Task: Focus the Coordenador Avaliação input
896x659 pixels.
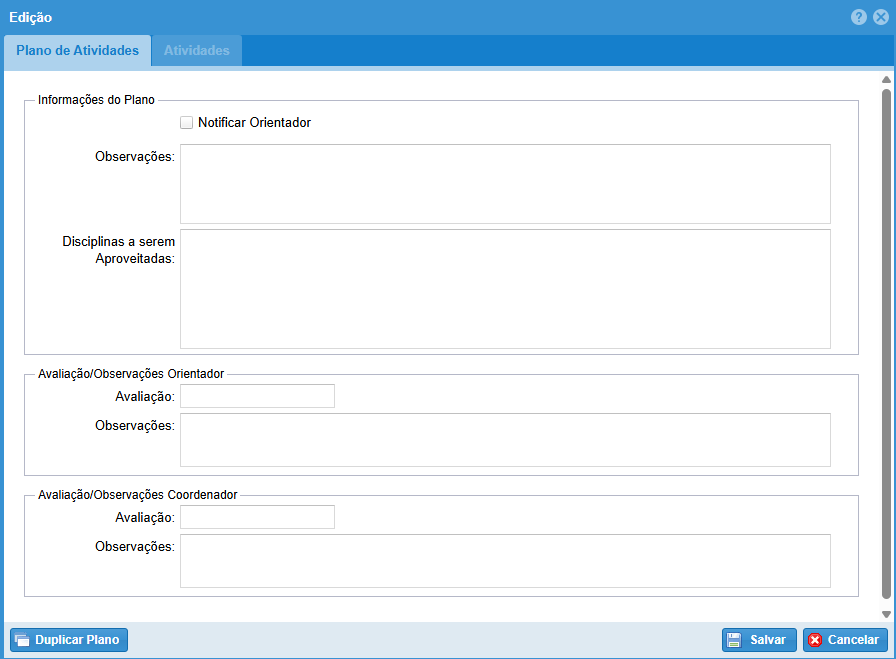Action: point(257,517)
